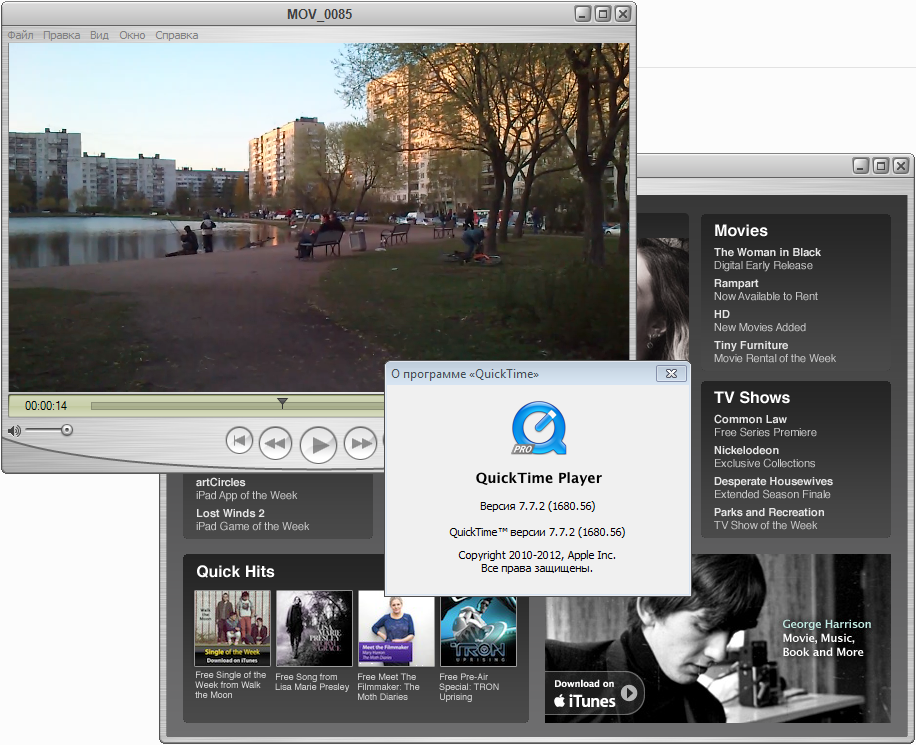Open Lost Winds 2 iPad Game link
This screenshot has height=745, width=916.
pyautogui.click(x=252, y=519)
